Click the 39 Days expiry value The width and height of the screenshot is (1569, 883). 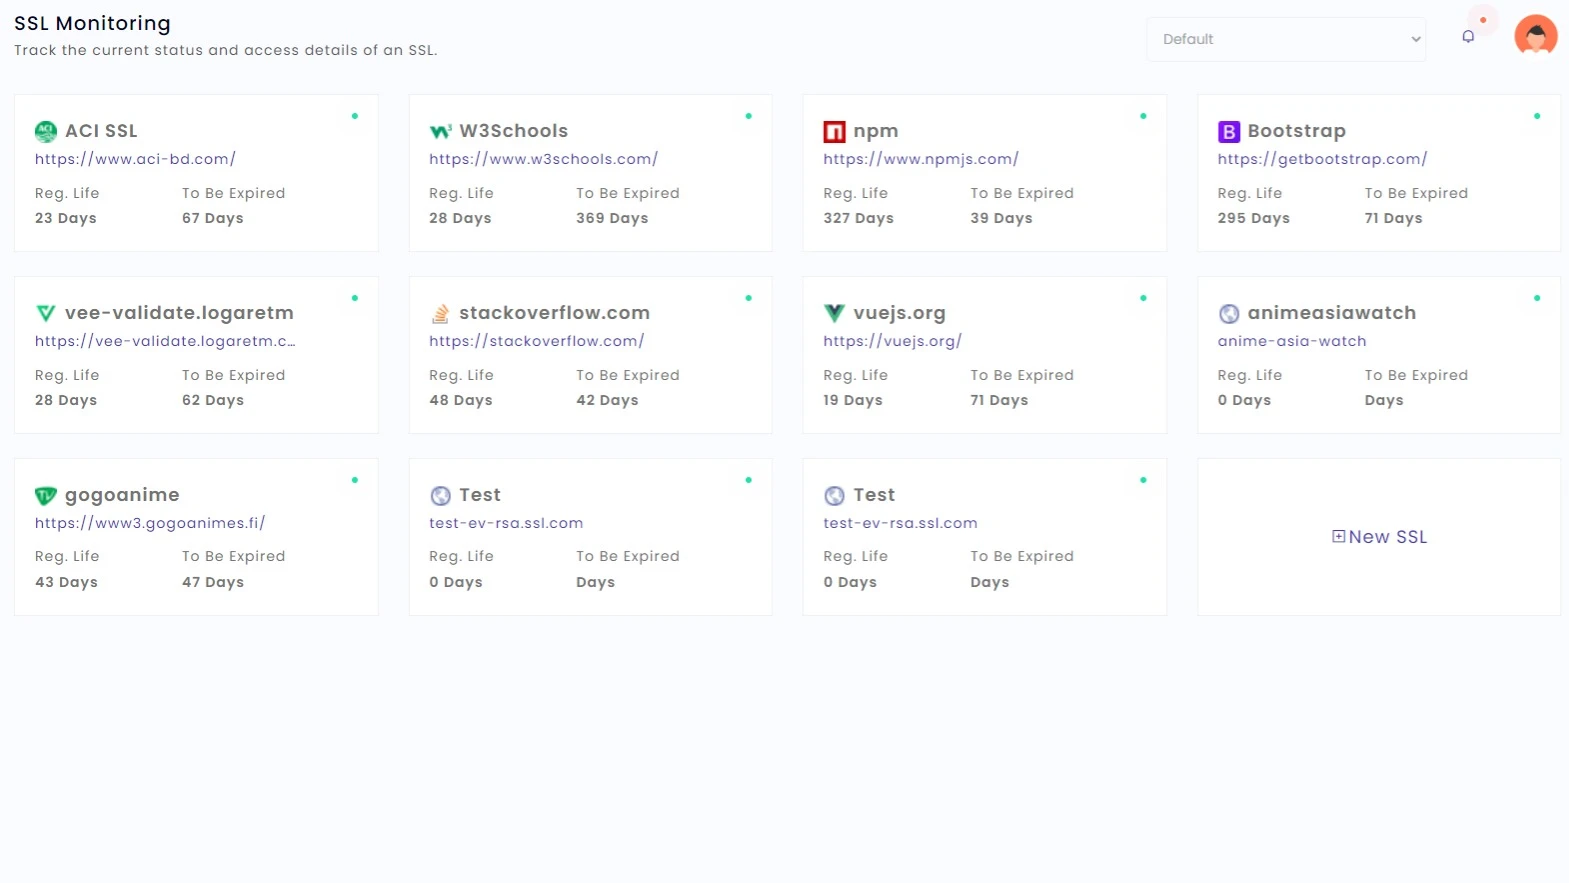click(x=1001, y=218)
